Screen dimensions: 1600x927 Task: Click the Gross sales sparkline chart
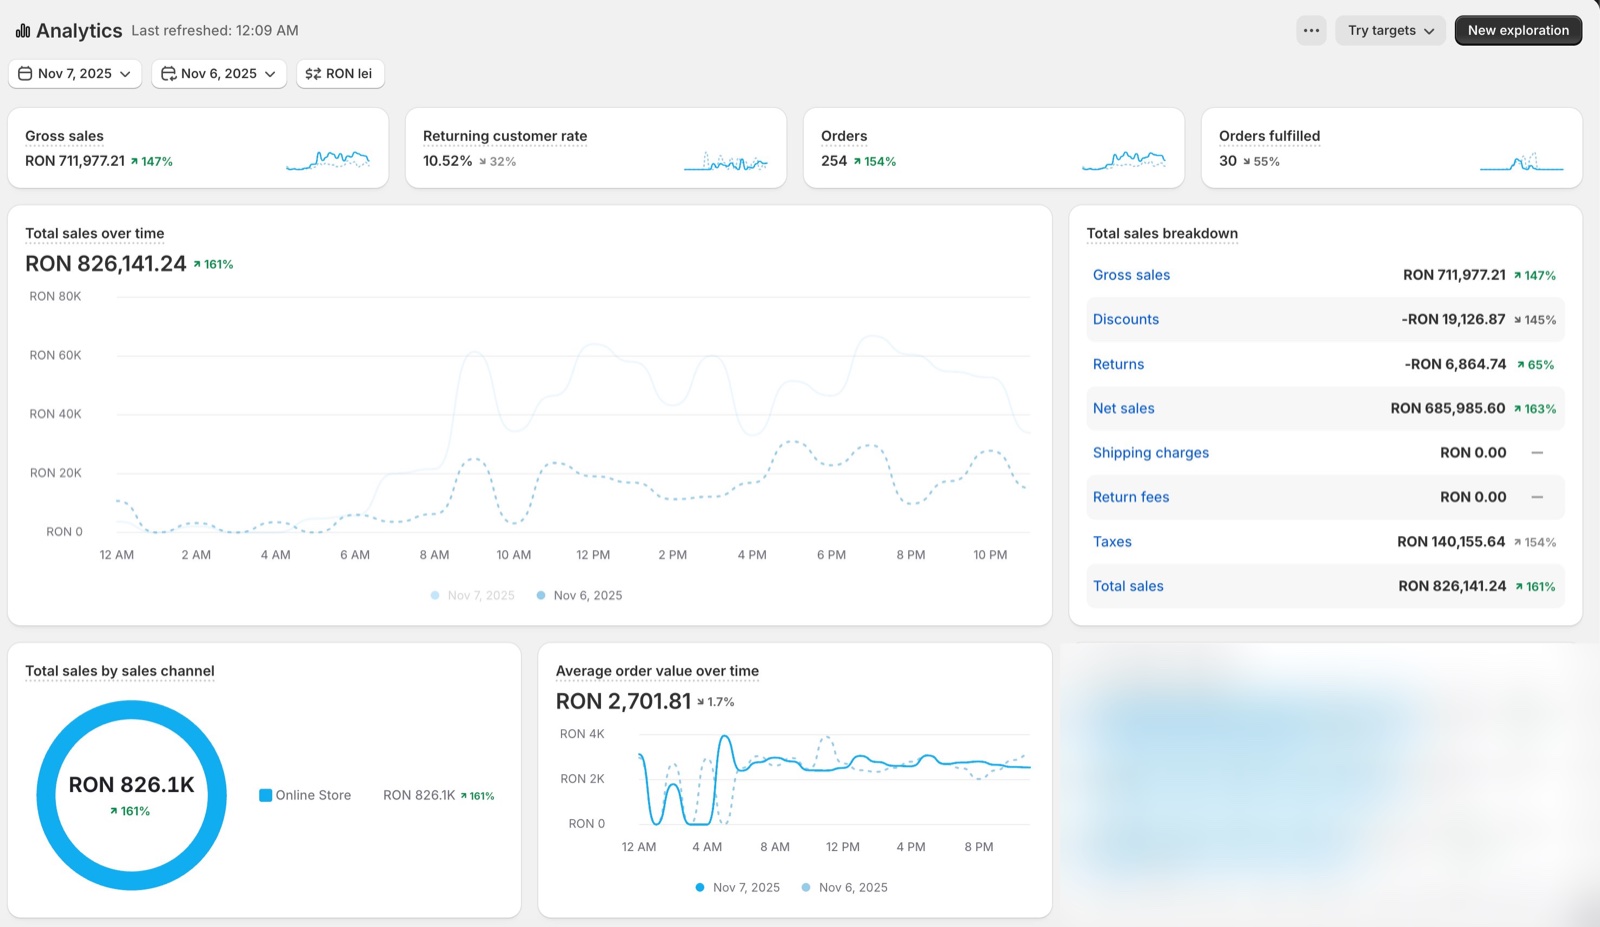(328, 160)
